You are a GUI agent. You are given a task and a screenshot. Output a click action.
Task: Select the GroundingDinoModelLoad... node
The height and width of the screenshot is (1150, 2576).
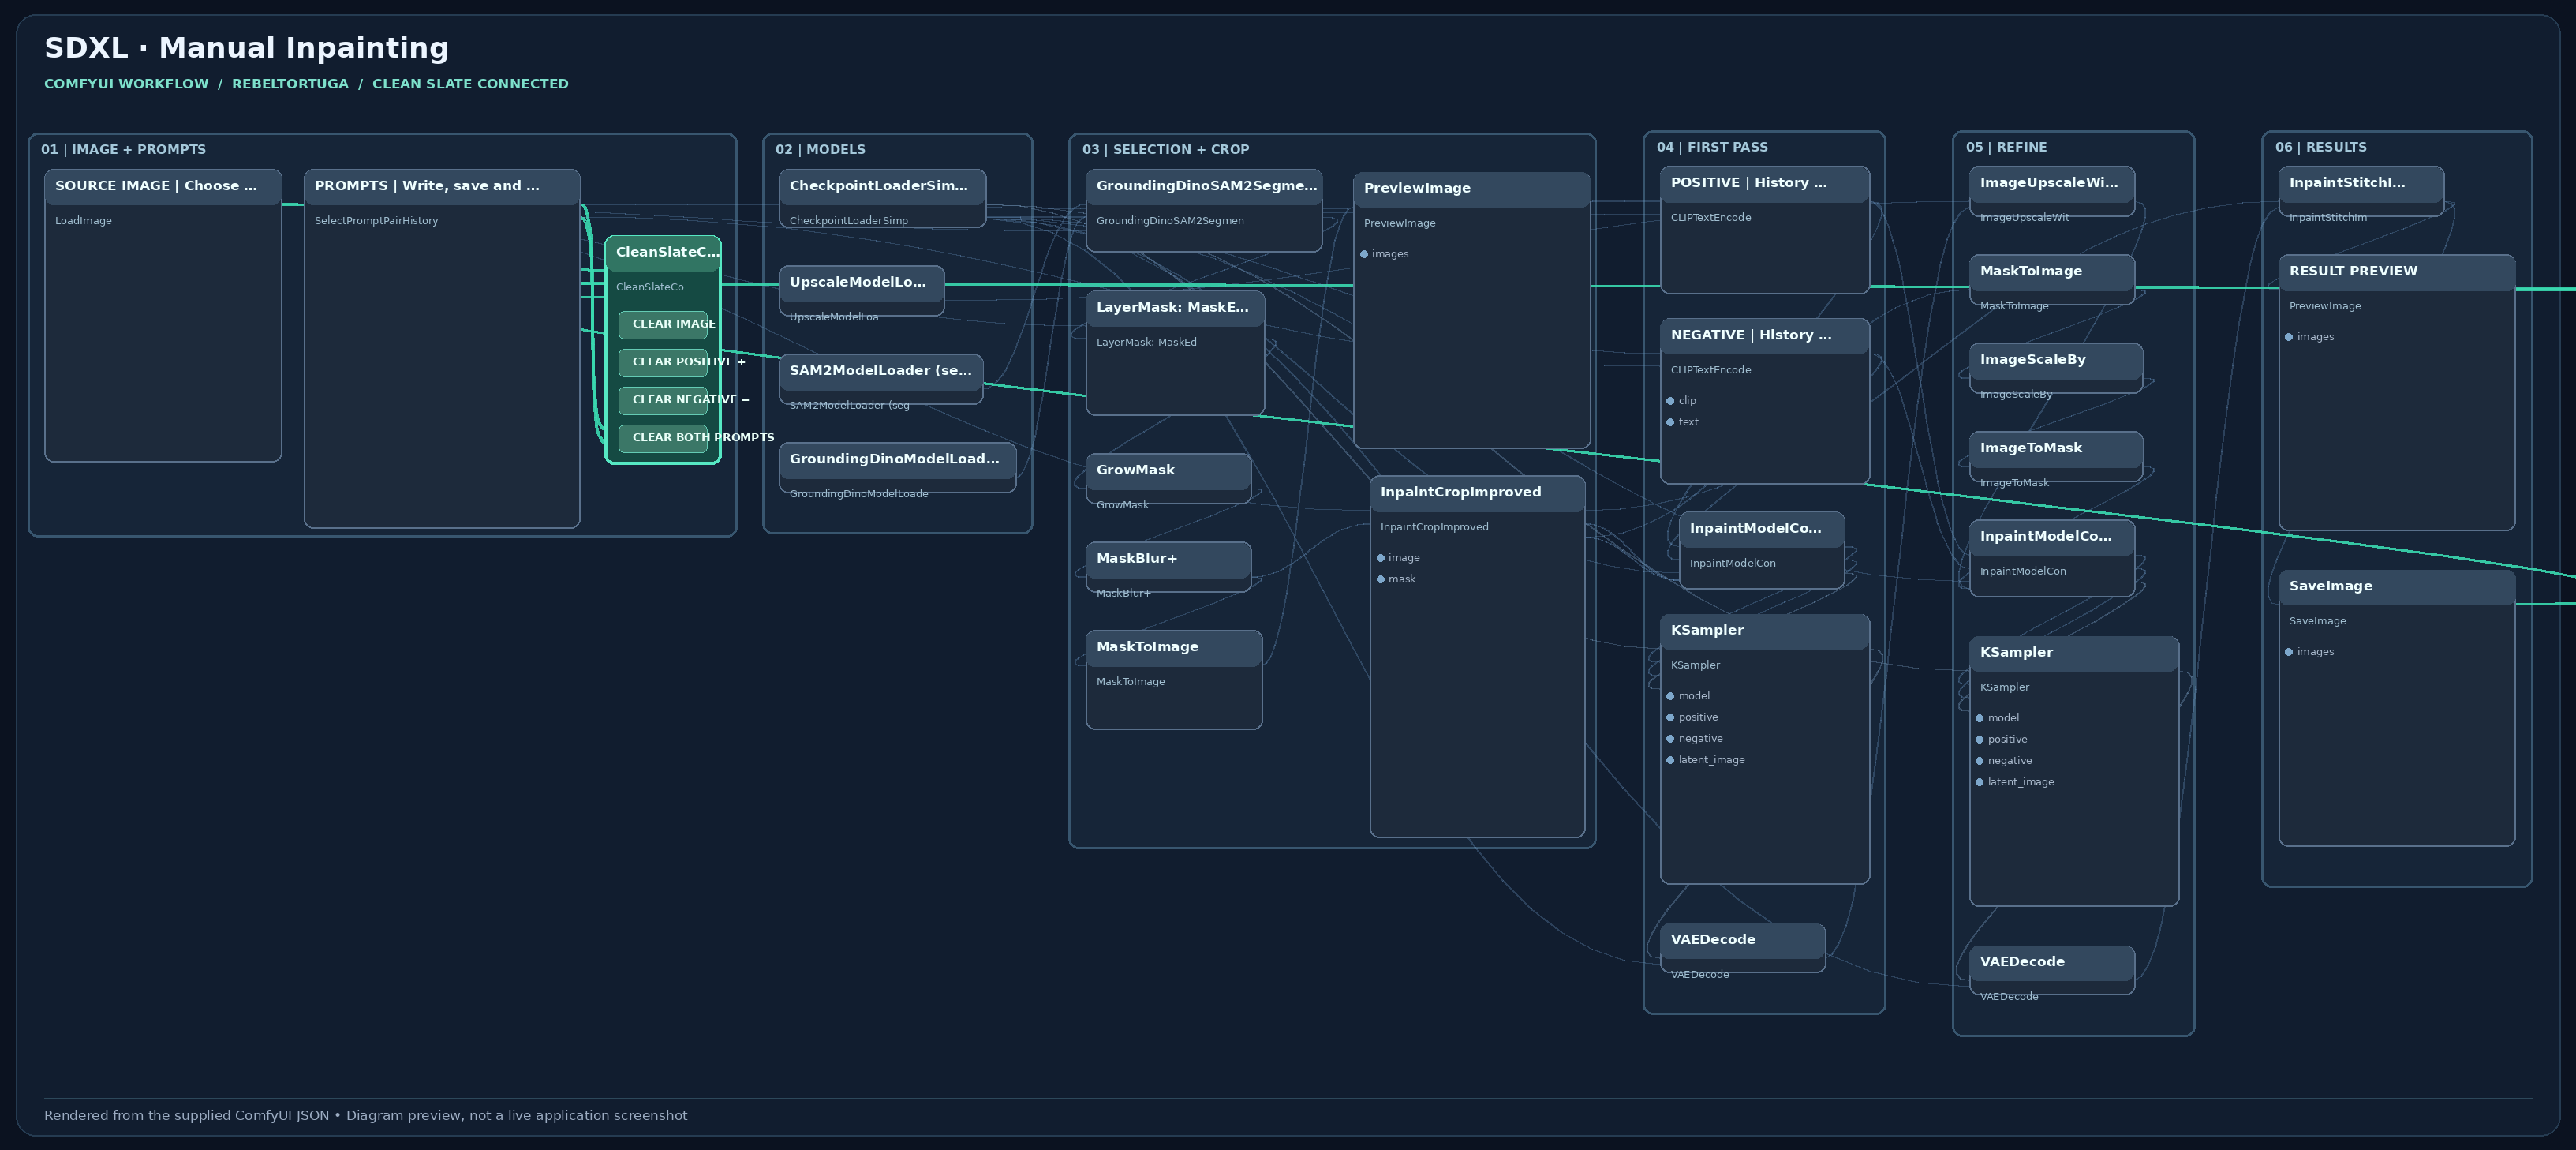tap(897, 468)
